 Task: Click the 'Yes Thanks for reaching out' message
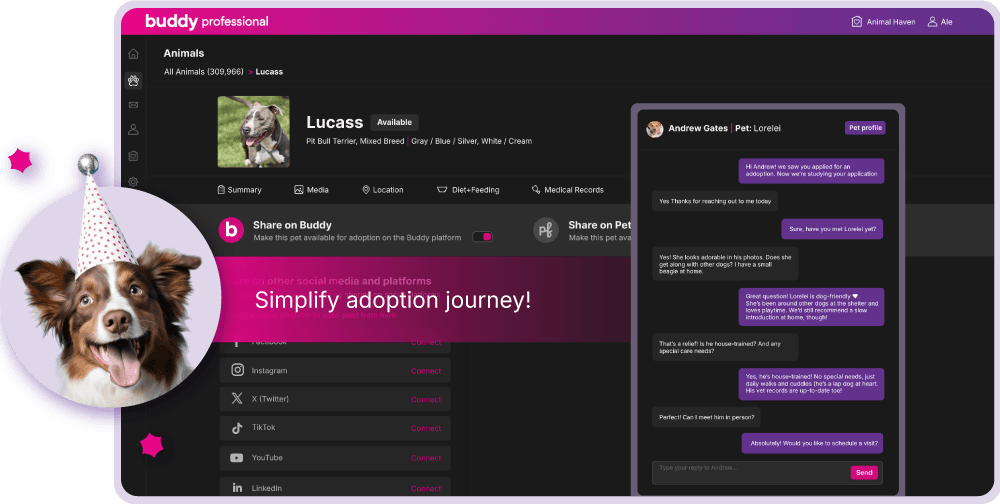click(x=715, y=201)
